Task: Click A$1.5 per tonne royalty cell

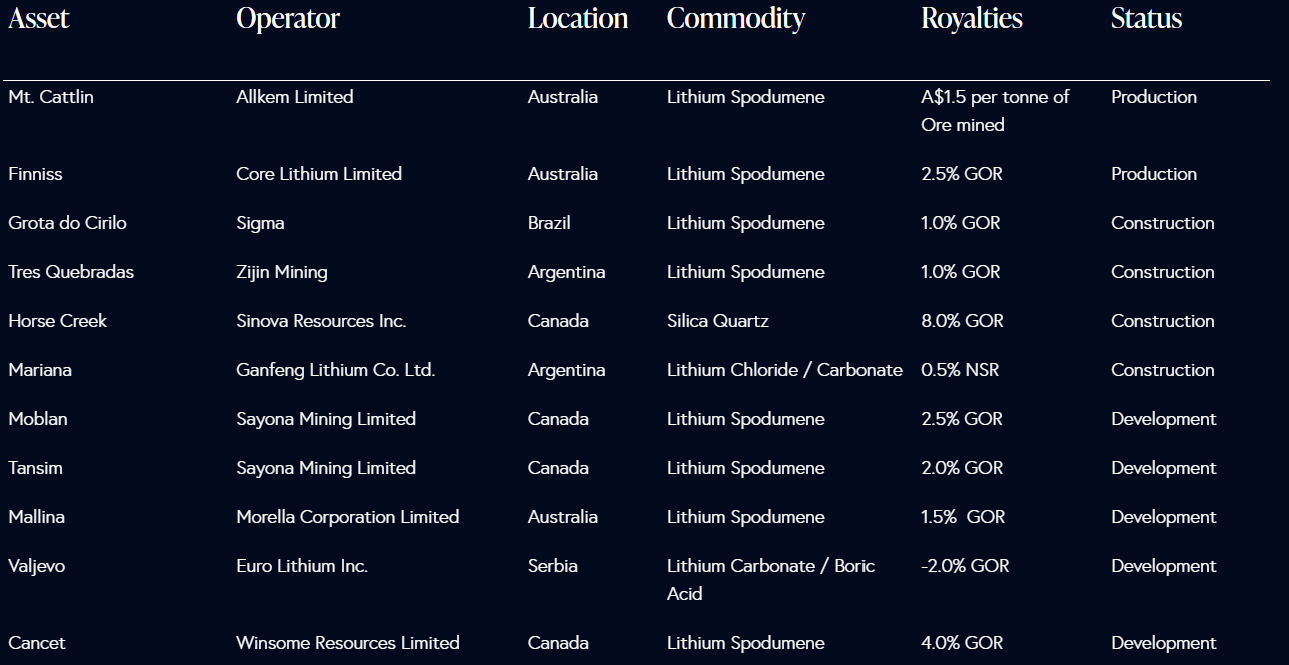Action: [995, 111]
